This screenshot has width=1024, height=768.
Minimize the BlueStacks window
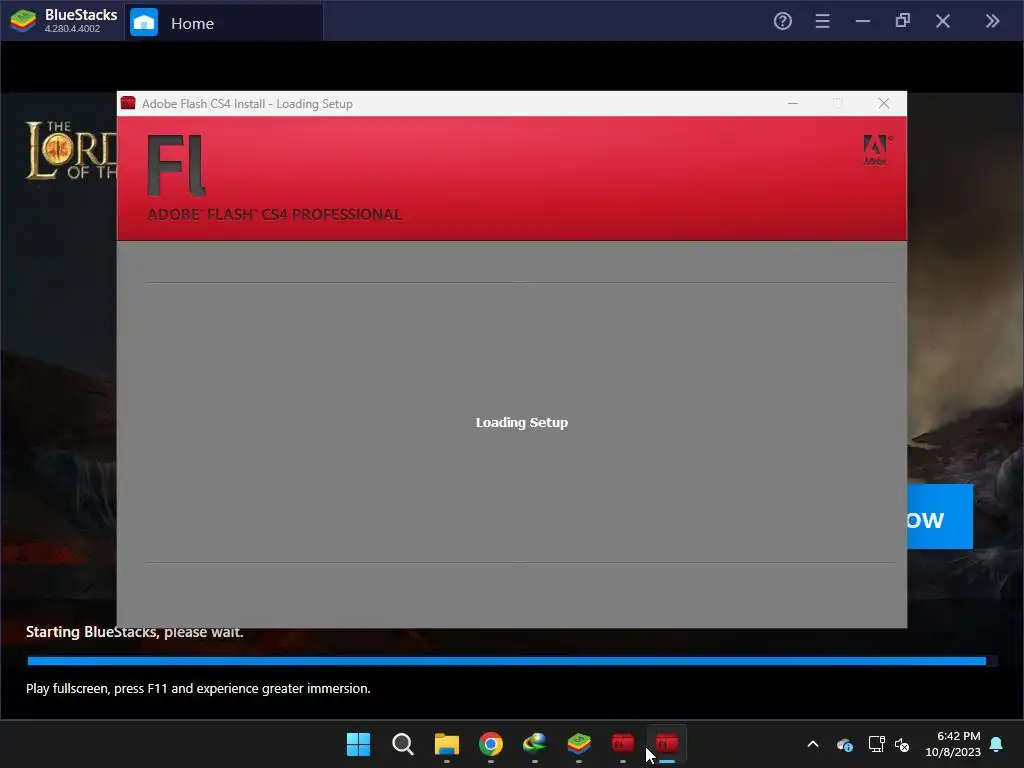pyautogui.click(x=863, y=21)
